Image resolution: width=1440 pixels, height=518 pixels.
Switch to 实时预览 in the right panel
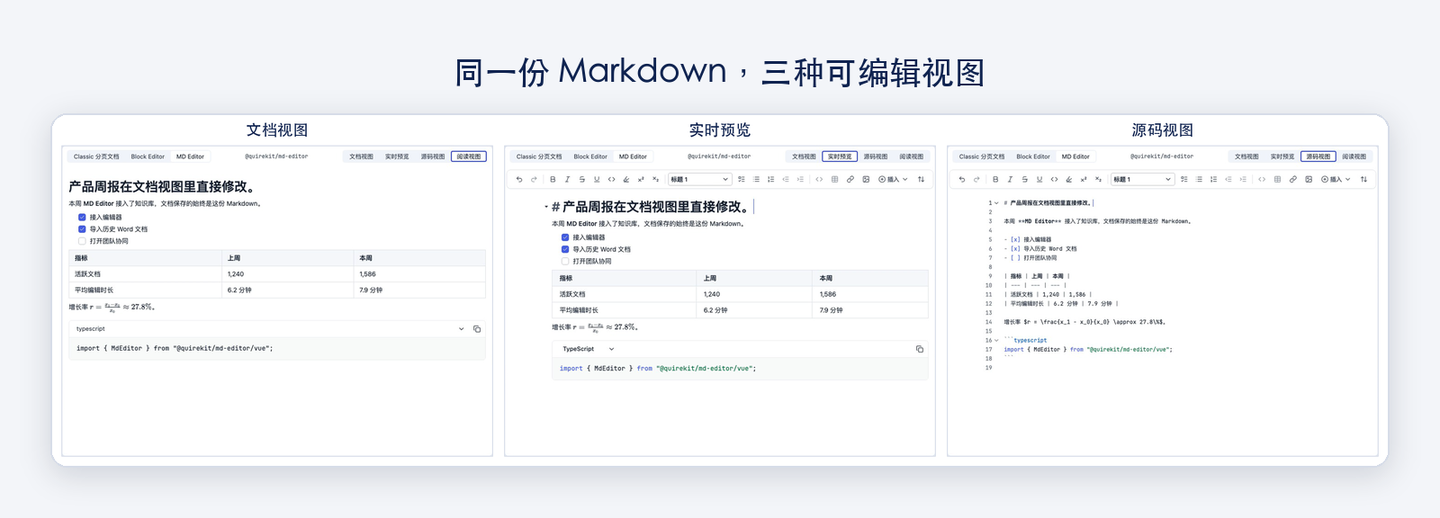[1283, 156]
